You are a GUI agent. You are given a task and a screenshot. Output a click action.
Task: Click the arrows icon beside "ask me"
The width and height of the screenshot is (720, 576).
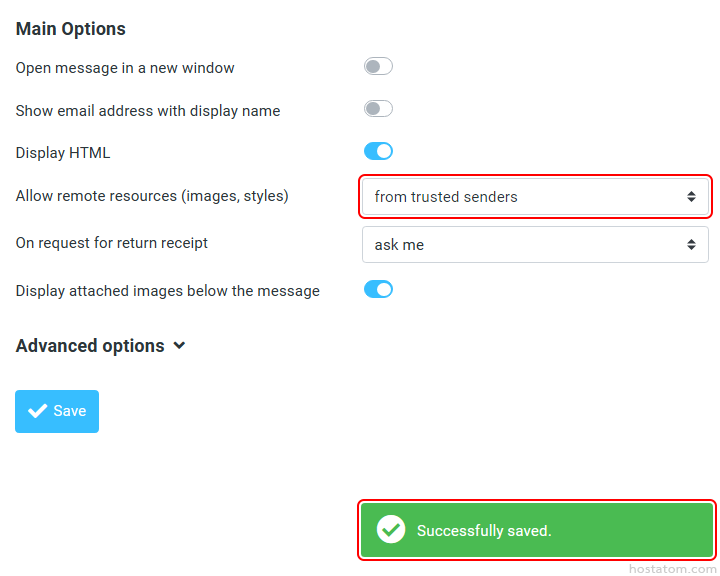[x=691, y=245]
